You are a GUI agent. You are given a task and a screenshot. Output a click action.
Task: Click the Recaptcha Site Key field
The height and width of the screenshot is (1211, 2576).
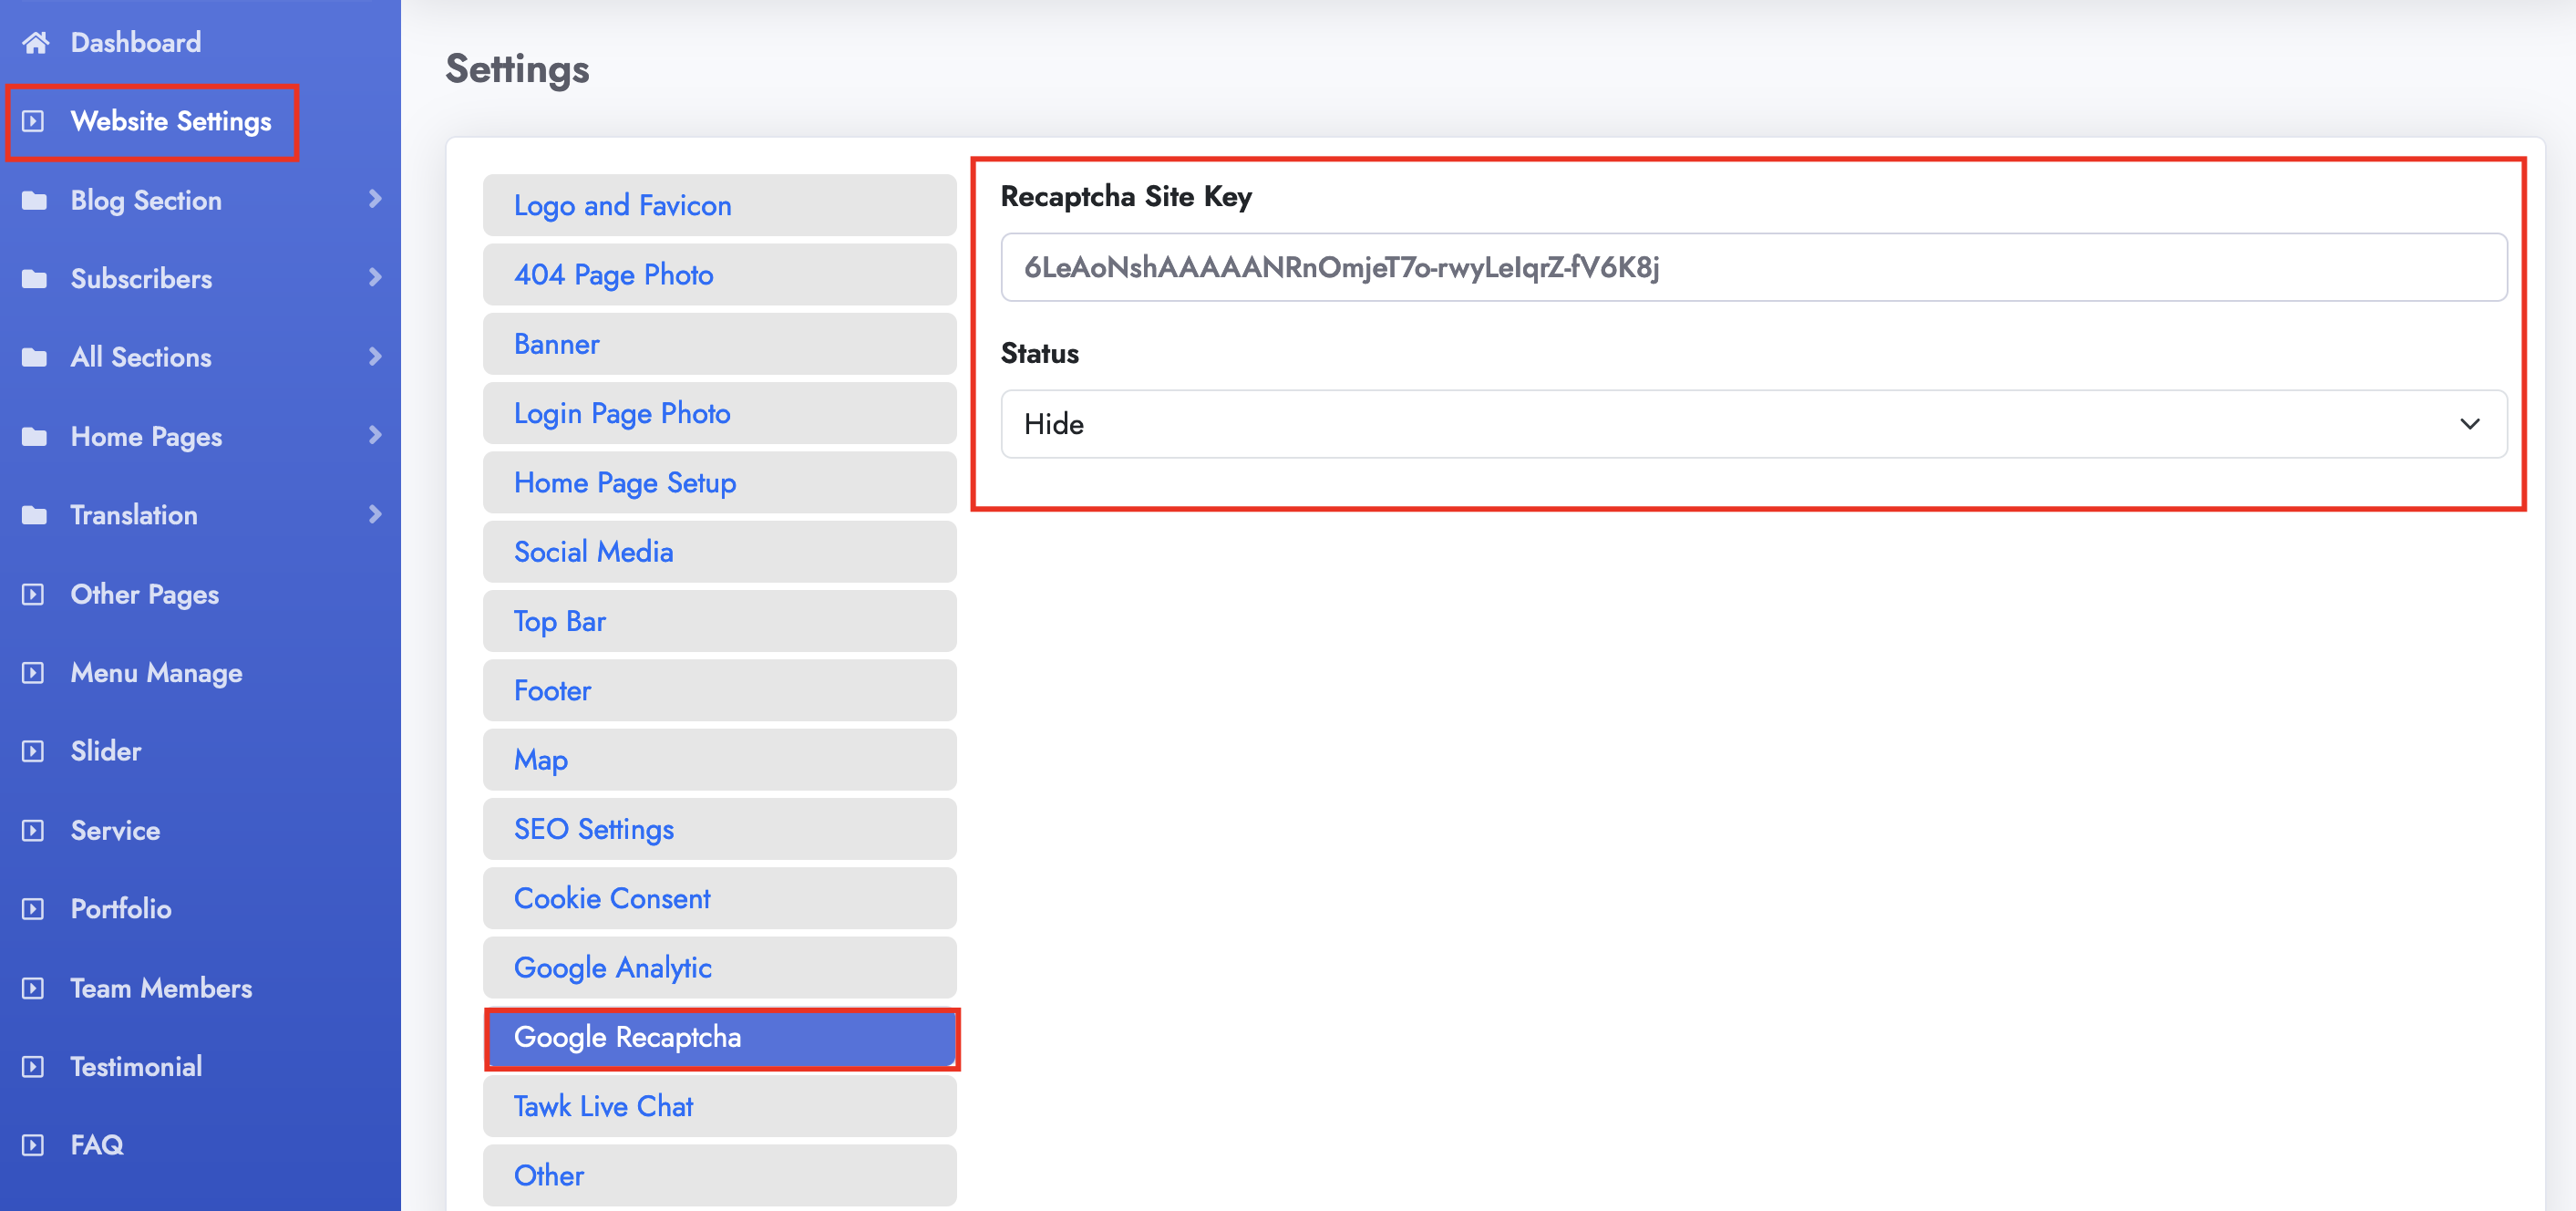click(1753, 267)
